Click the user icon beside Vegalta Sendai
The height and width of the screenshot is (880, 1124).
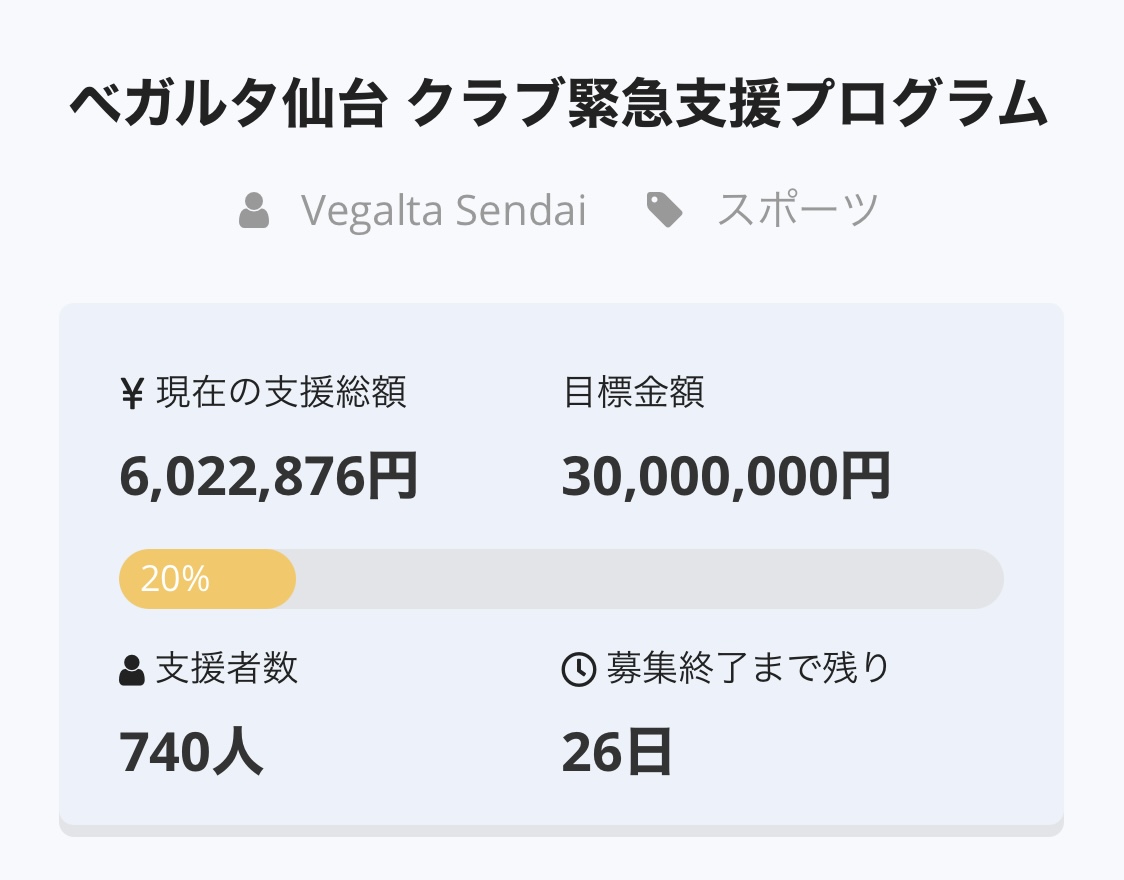(255, 211)
